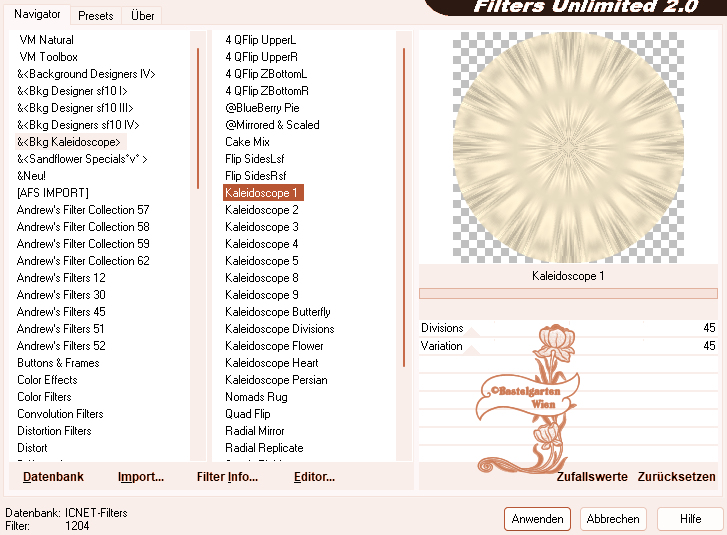This screenshot has width=727, height=535.
Task: Select the Distortion Filters category
Action: [54, 431]
